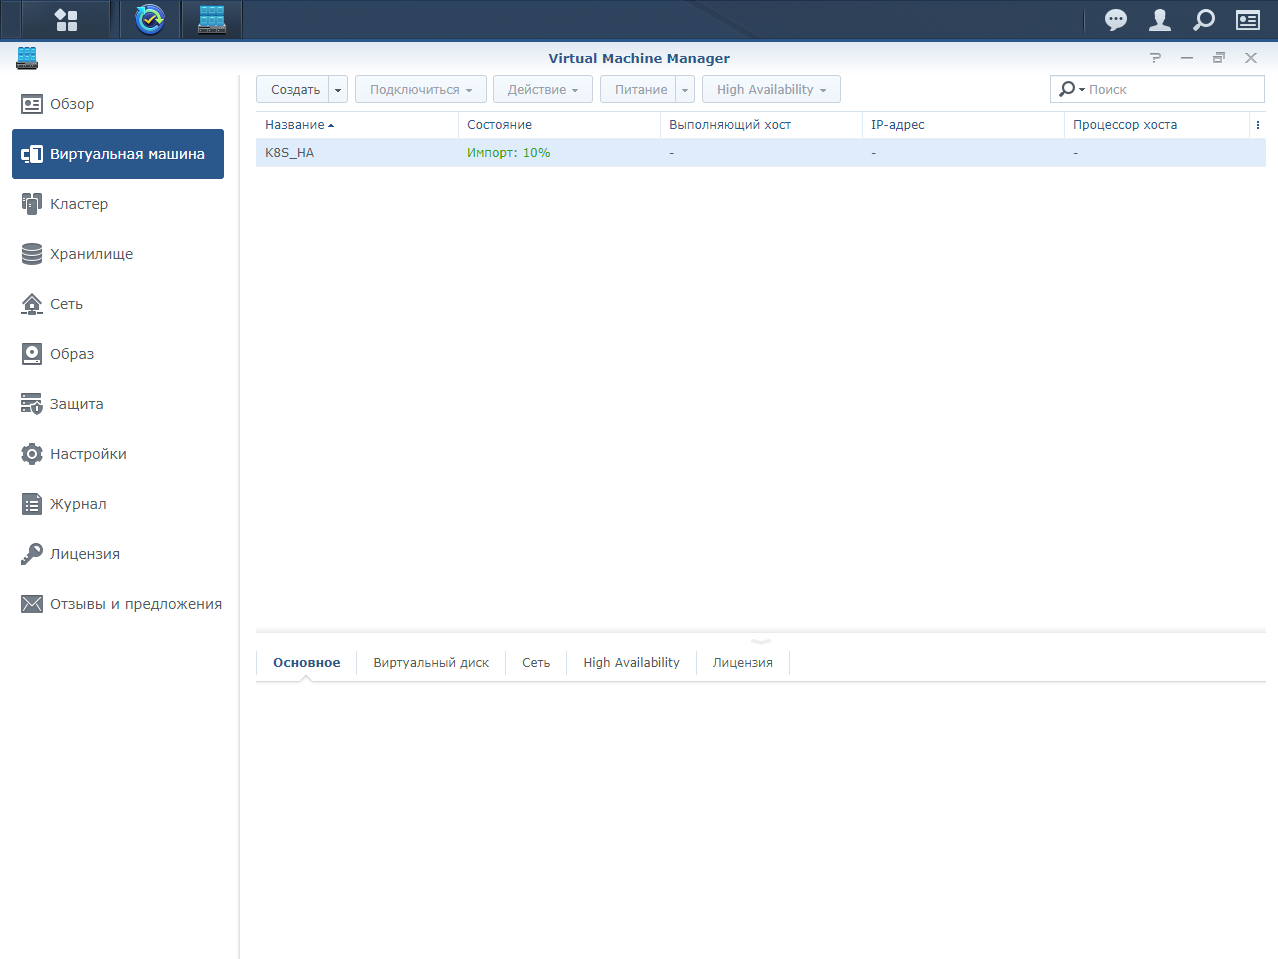1278x959 pixels.
Task: Open the Сеть sidebar section
Action: (118, 304)
